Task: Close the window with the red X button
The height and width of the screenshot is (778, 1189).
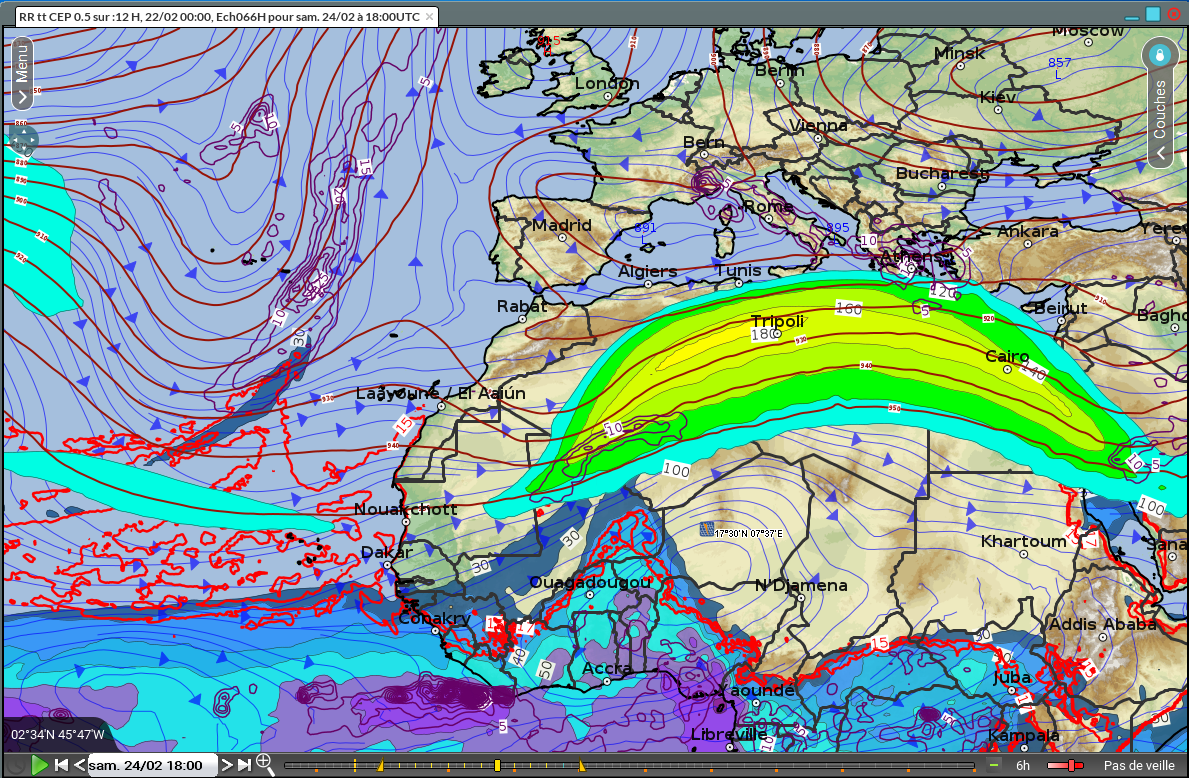Action: pos(1176,14)
